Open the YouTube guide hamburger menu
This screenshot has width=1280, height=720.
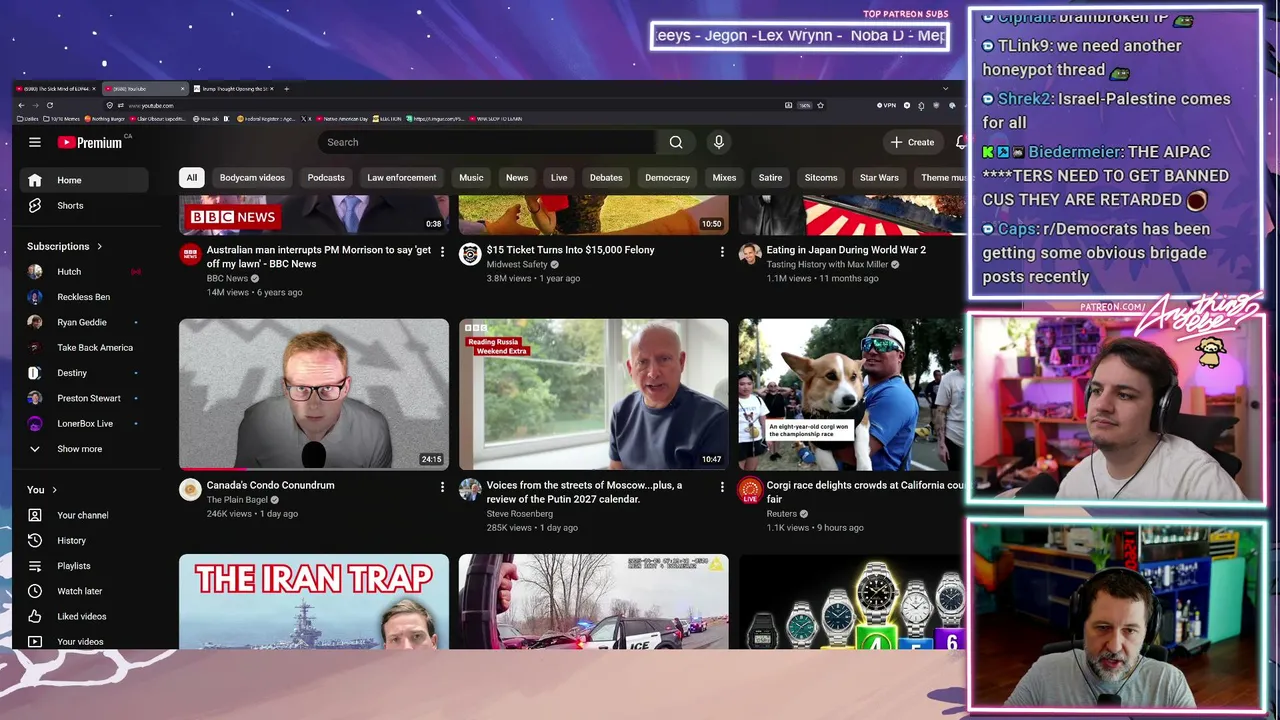pos(35,142)
